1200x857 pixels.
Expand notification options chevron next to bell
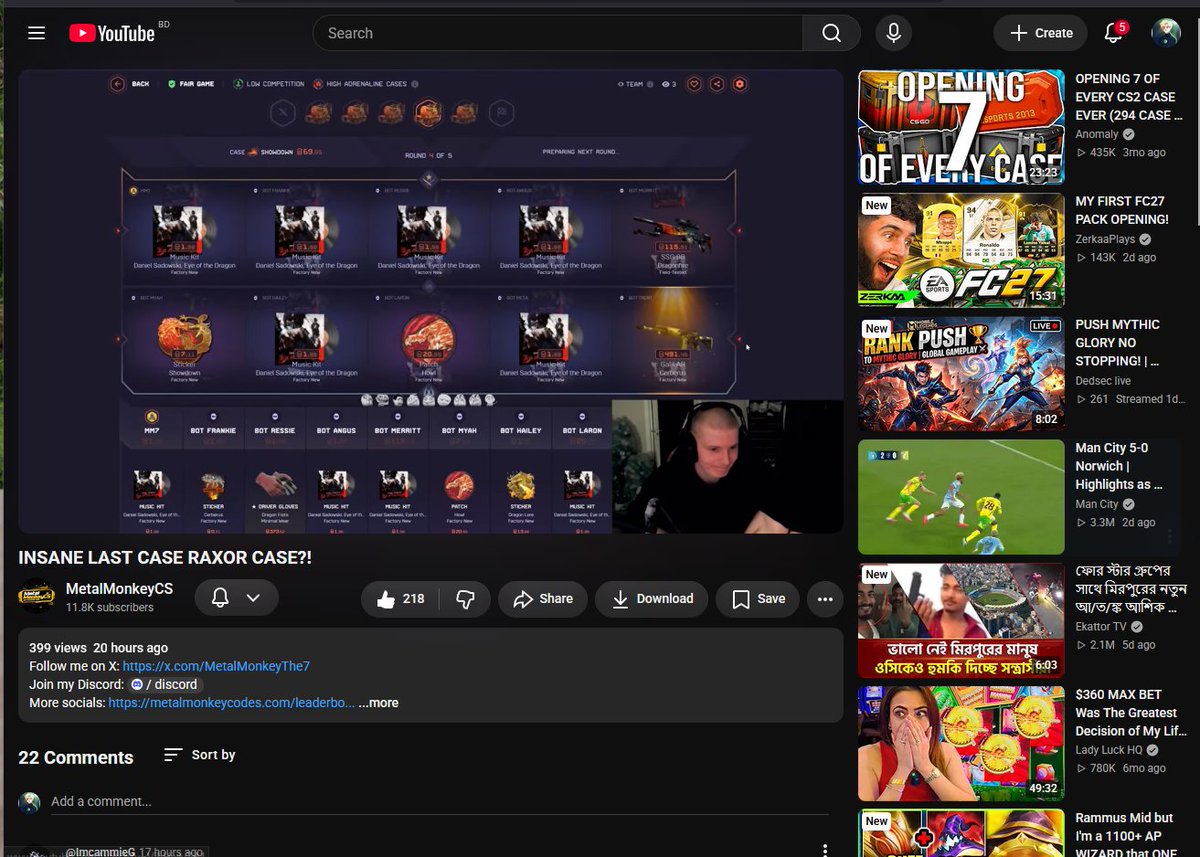[x=253, y=598]
